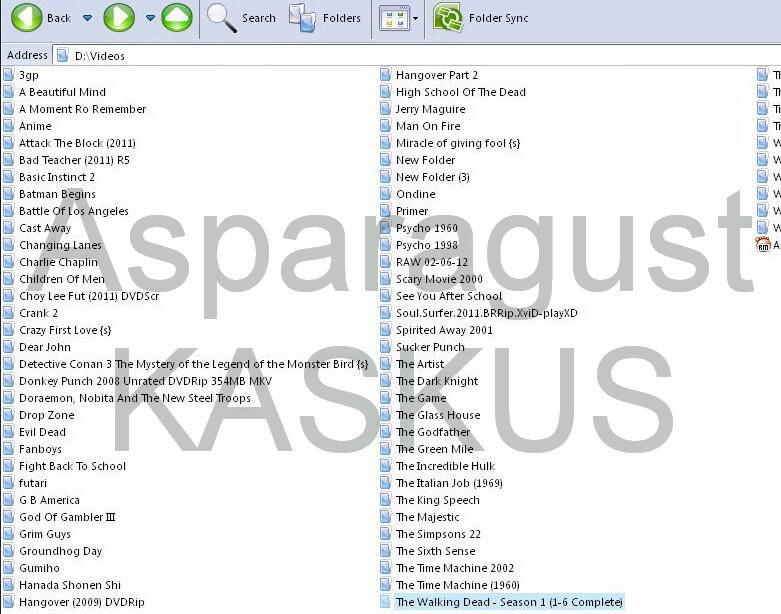Screen dimensions: 781x614
Task: Click the New Folder (3) icon
Action: click(x=386, y=177)
